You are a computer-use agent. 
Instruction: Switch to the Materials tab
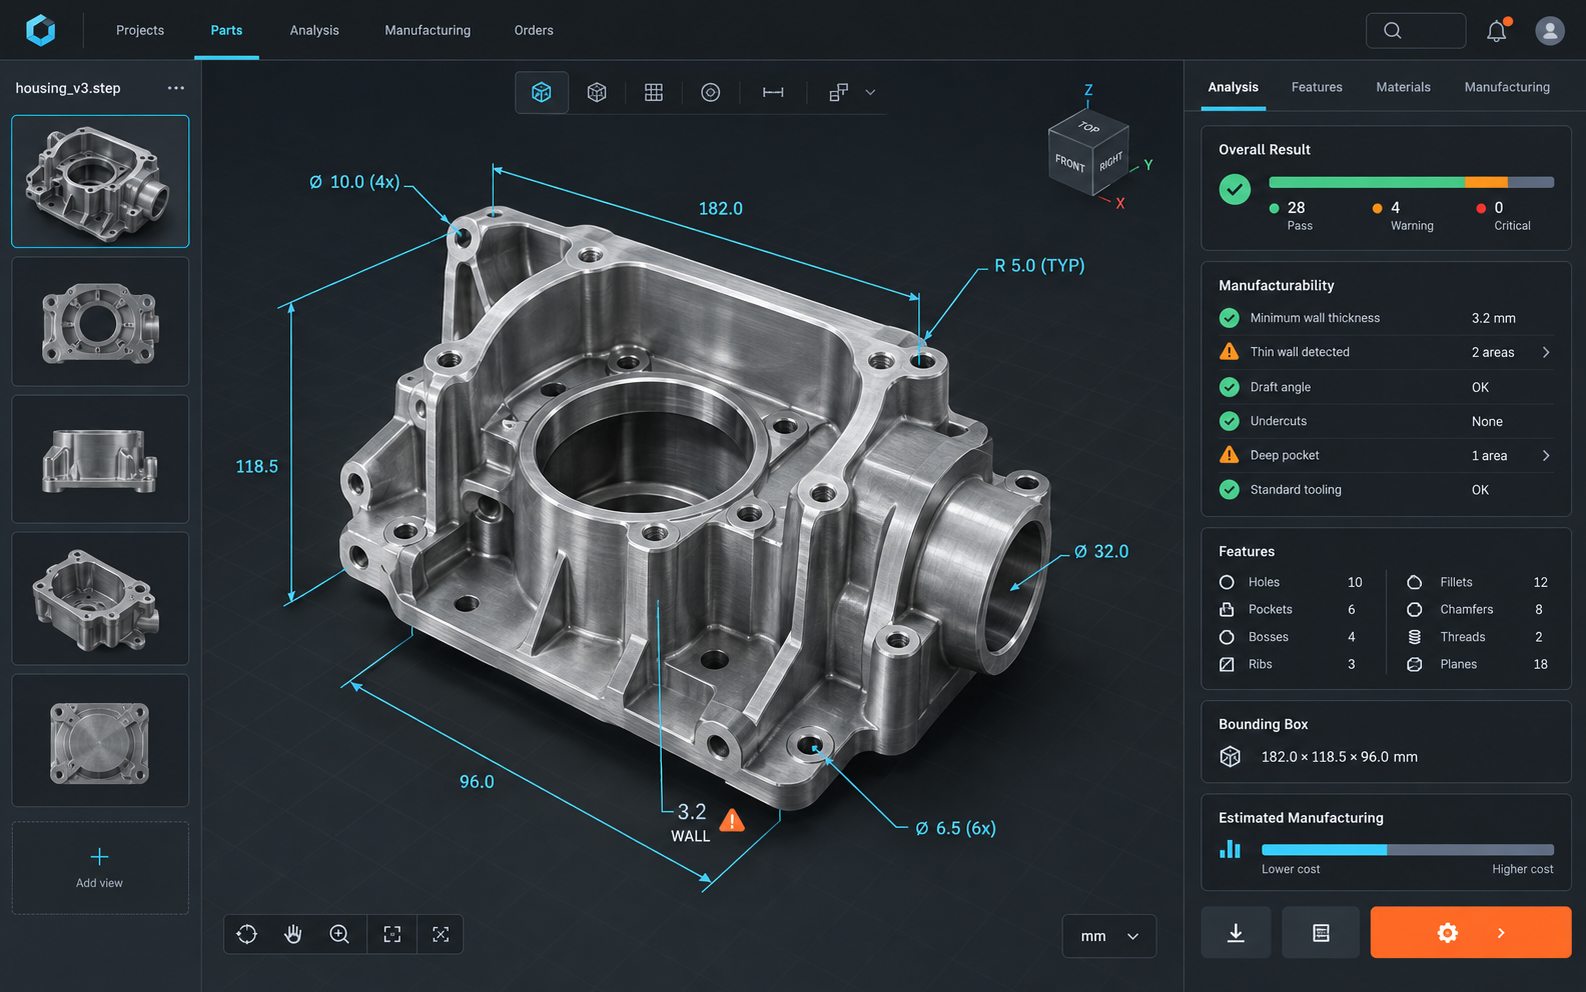(1403, 87)
